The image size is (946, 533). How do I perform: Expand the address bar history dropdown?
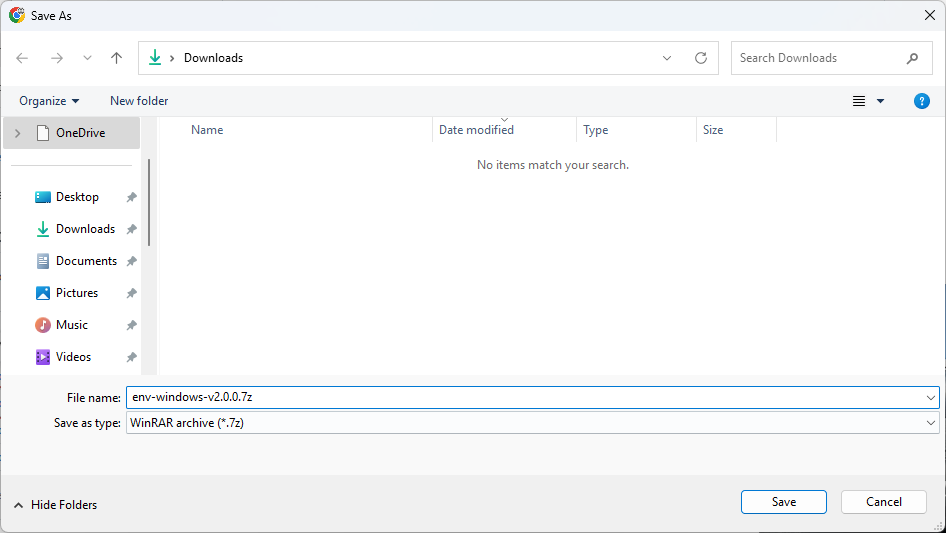point(667,58)
